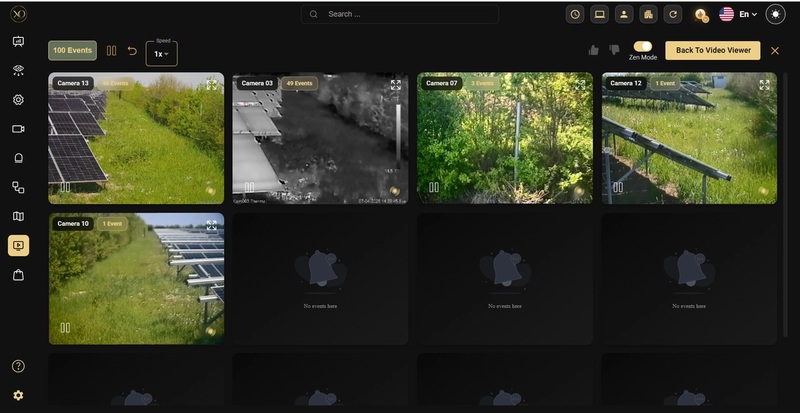Click the app logo icon at top of sidebar
Viewport: 800px width, 413px height.
(x=18, y=14)
